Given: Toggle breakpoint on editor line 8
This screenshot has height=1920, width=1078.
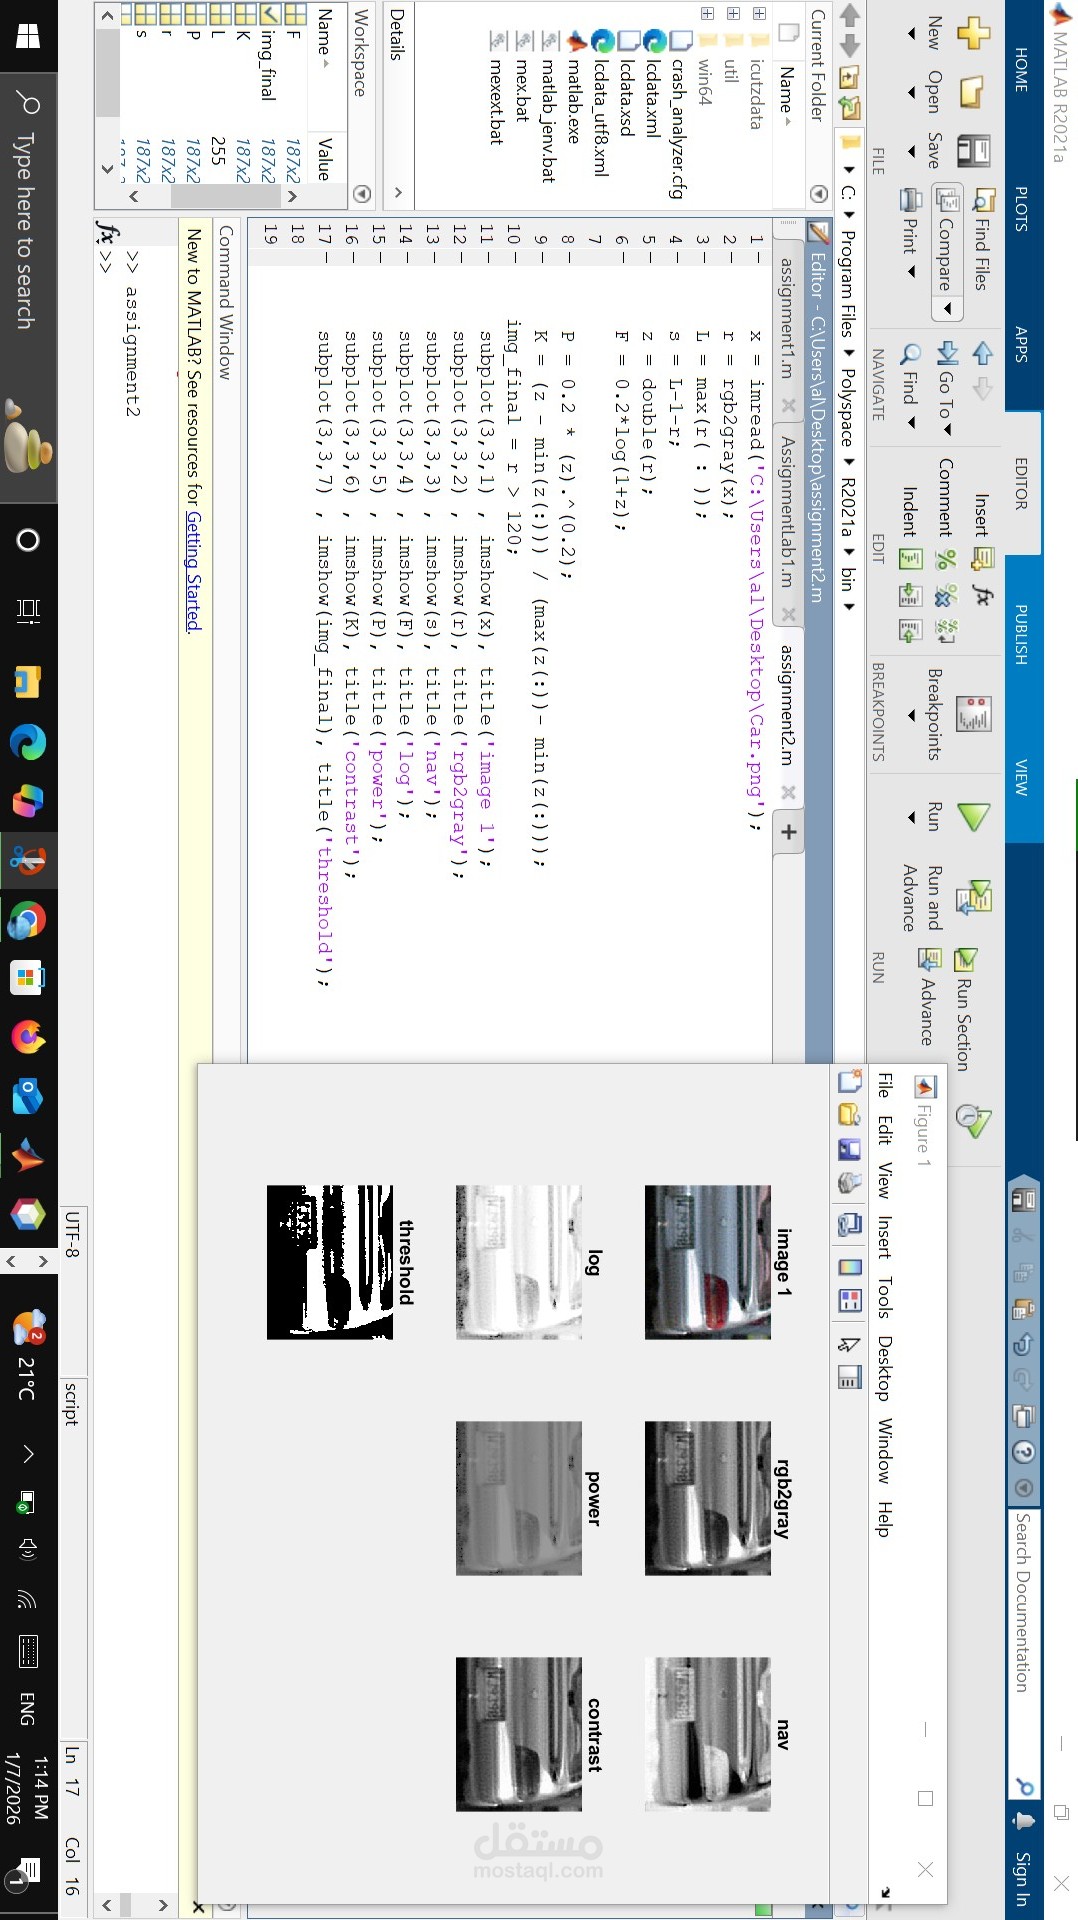Looking at the screenshot, I should [x=566, y=256].
